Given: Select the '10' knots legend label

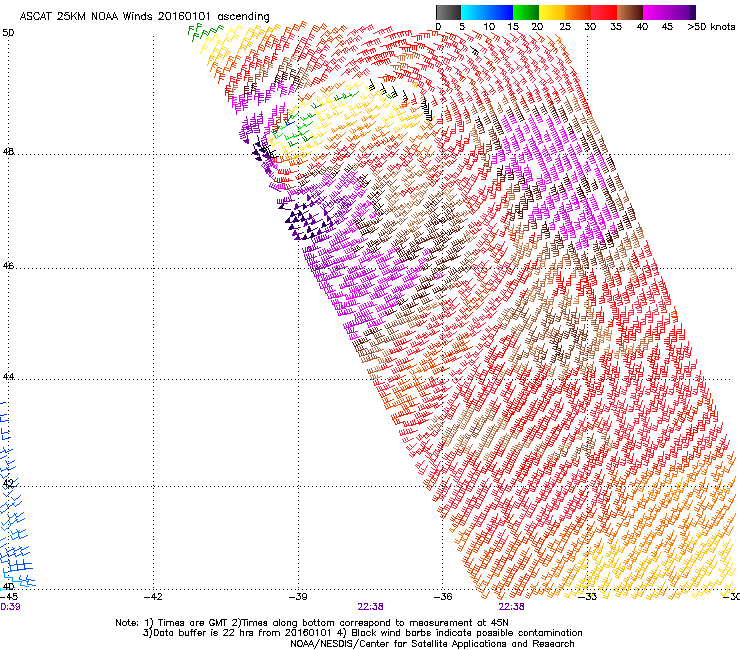Looking at the screenshot, I should pyautogui.click(x=489, y=27).
